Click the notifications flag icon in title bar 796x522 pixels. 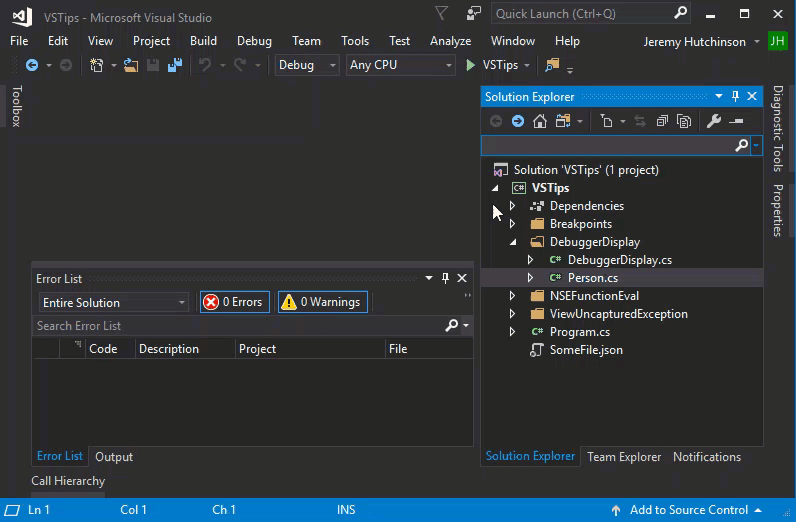tap(441, 14)
